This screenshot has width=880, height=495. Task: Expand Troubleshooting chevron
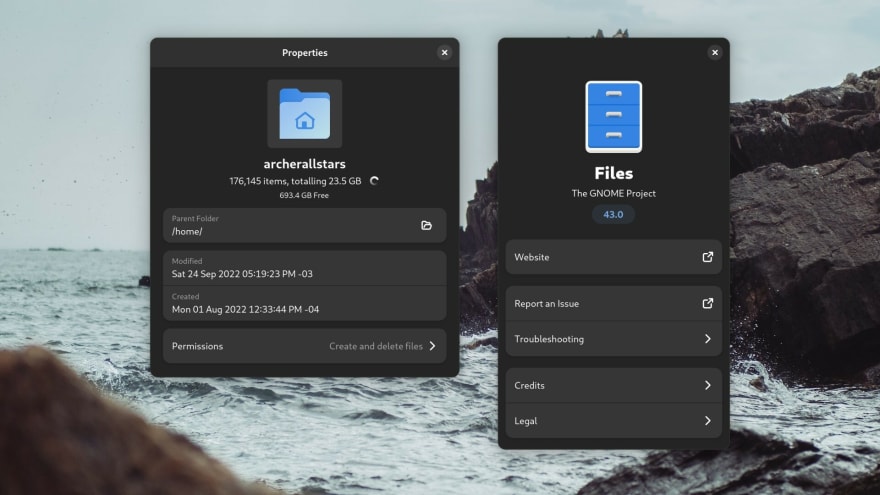tap(708, 339)
